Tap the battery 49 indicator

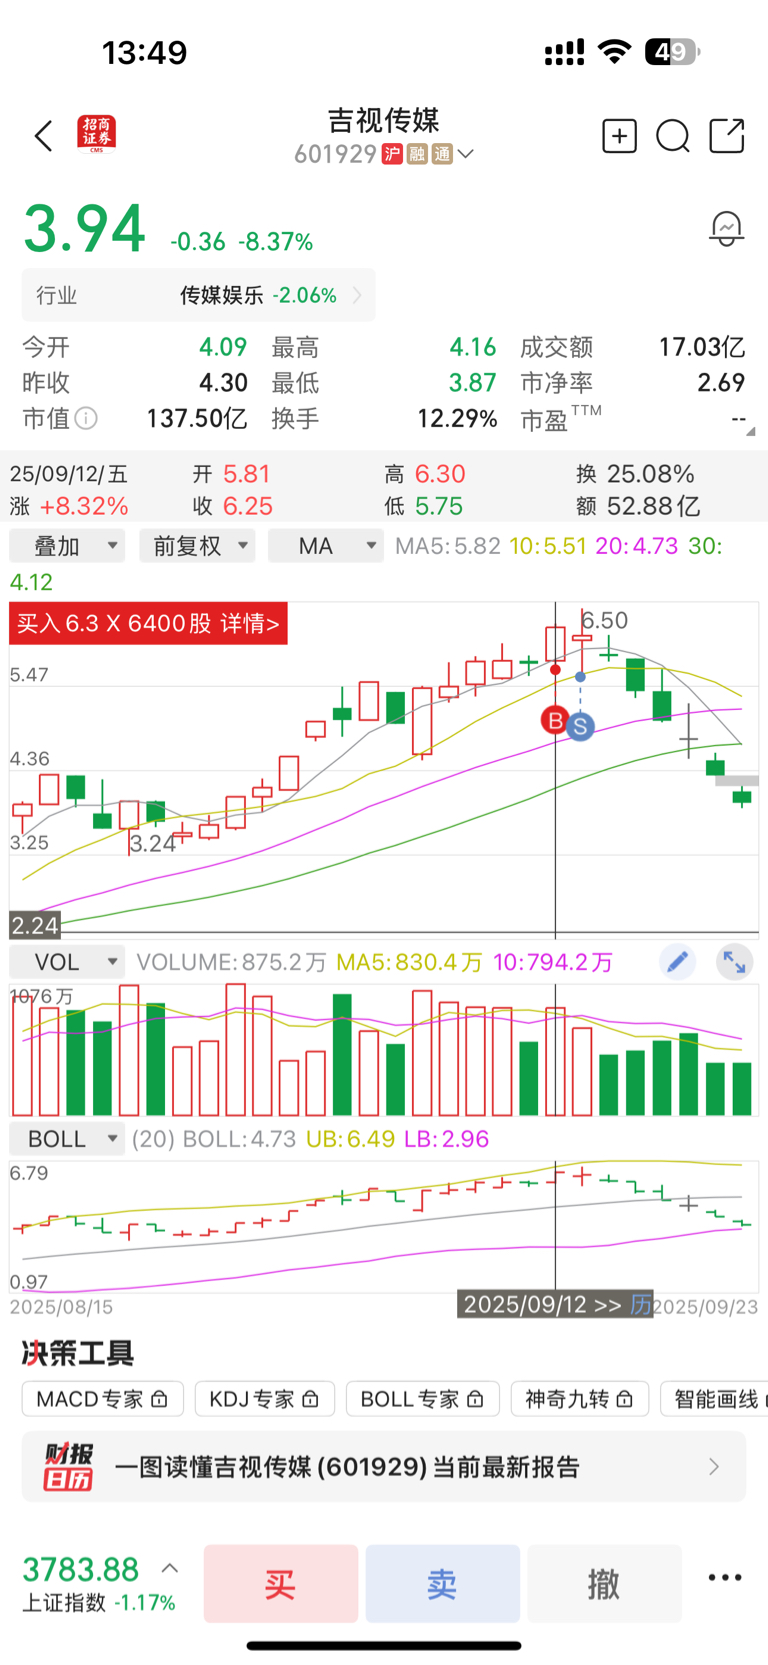pyautogui.click(x=673, y=52)
